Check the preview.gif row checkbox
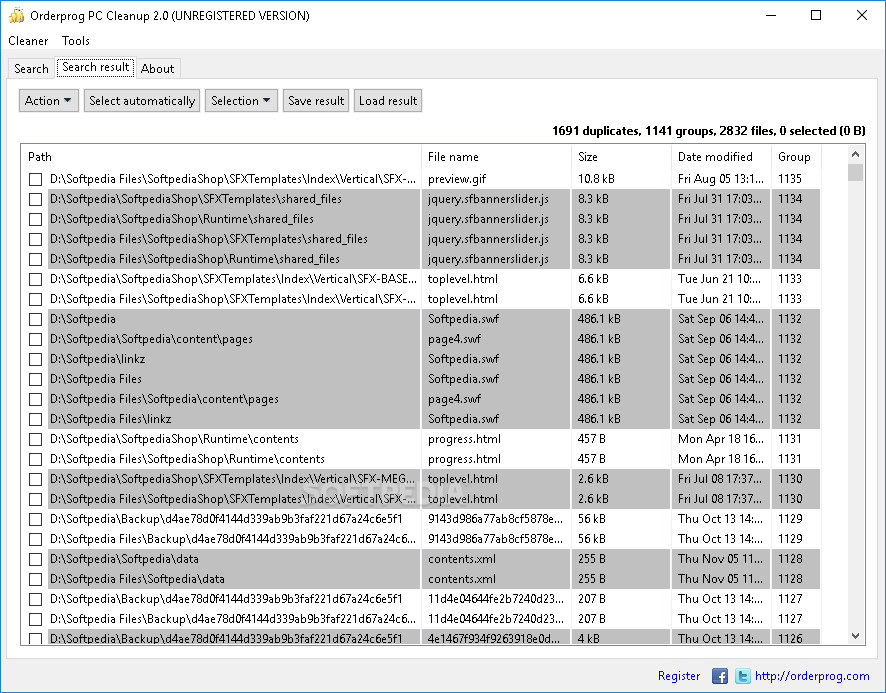This screenshot has width=886, height=693. pyautogui.click(x=36, y=179)
